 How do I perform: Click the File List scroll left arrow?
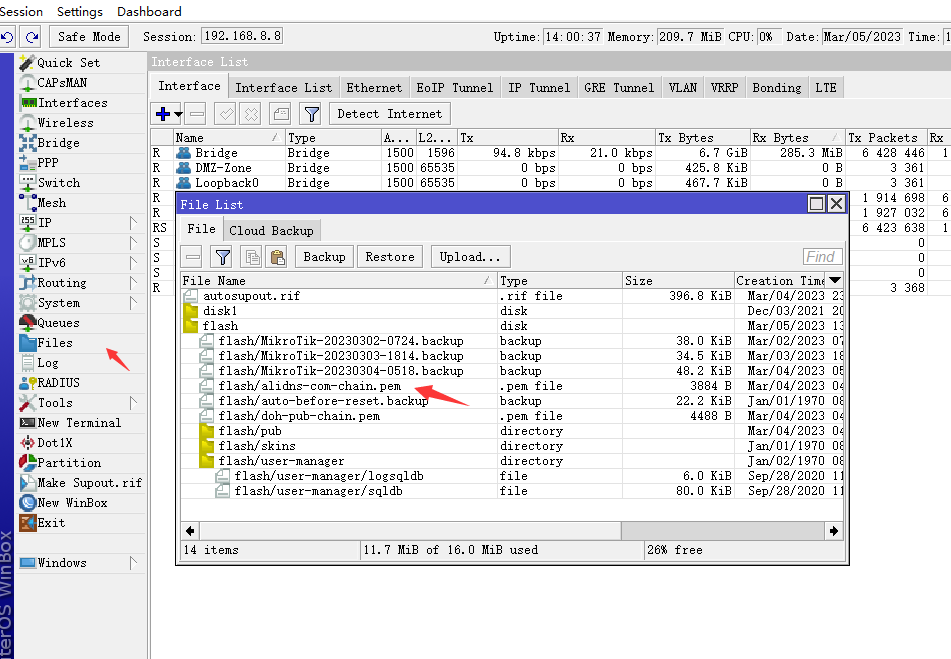(x=190, y=531)
